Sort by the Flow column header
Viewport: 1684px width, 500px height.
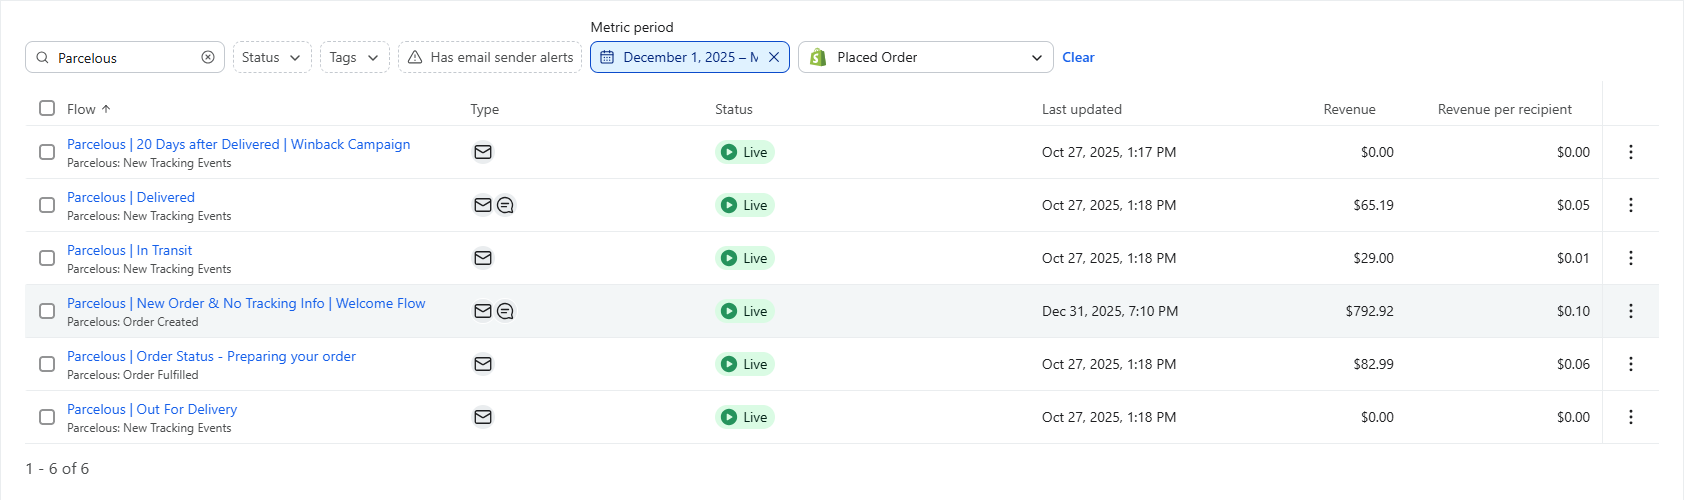(89, 109)
